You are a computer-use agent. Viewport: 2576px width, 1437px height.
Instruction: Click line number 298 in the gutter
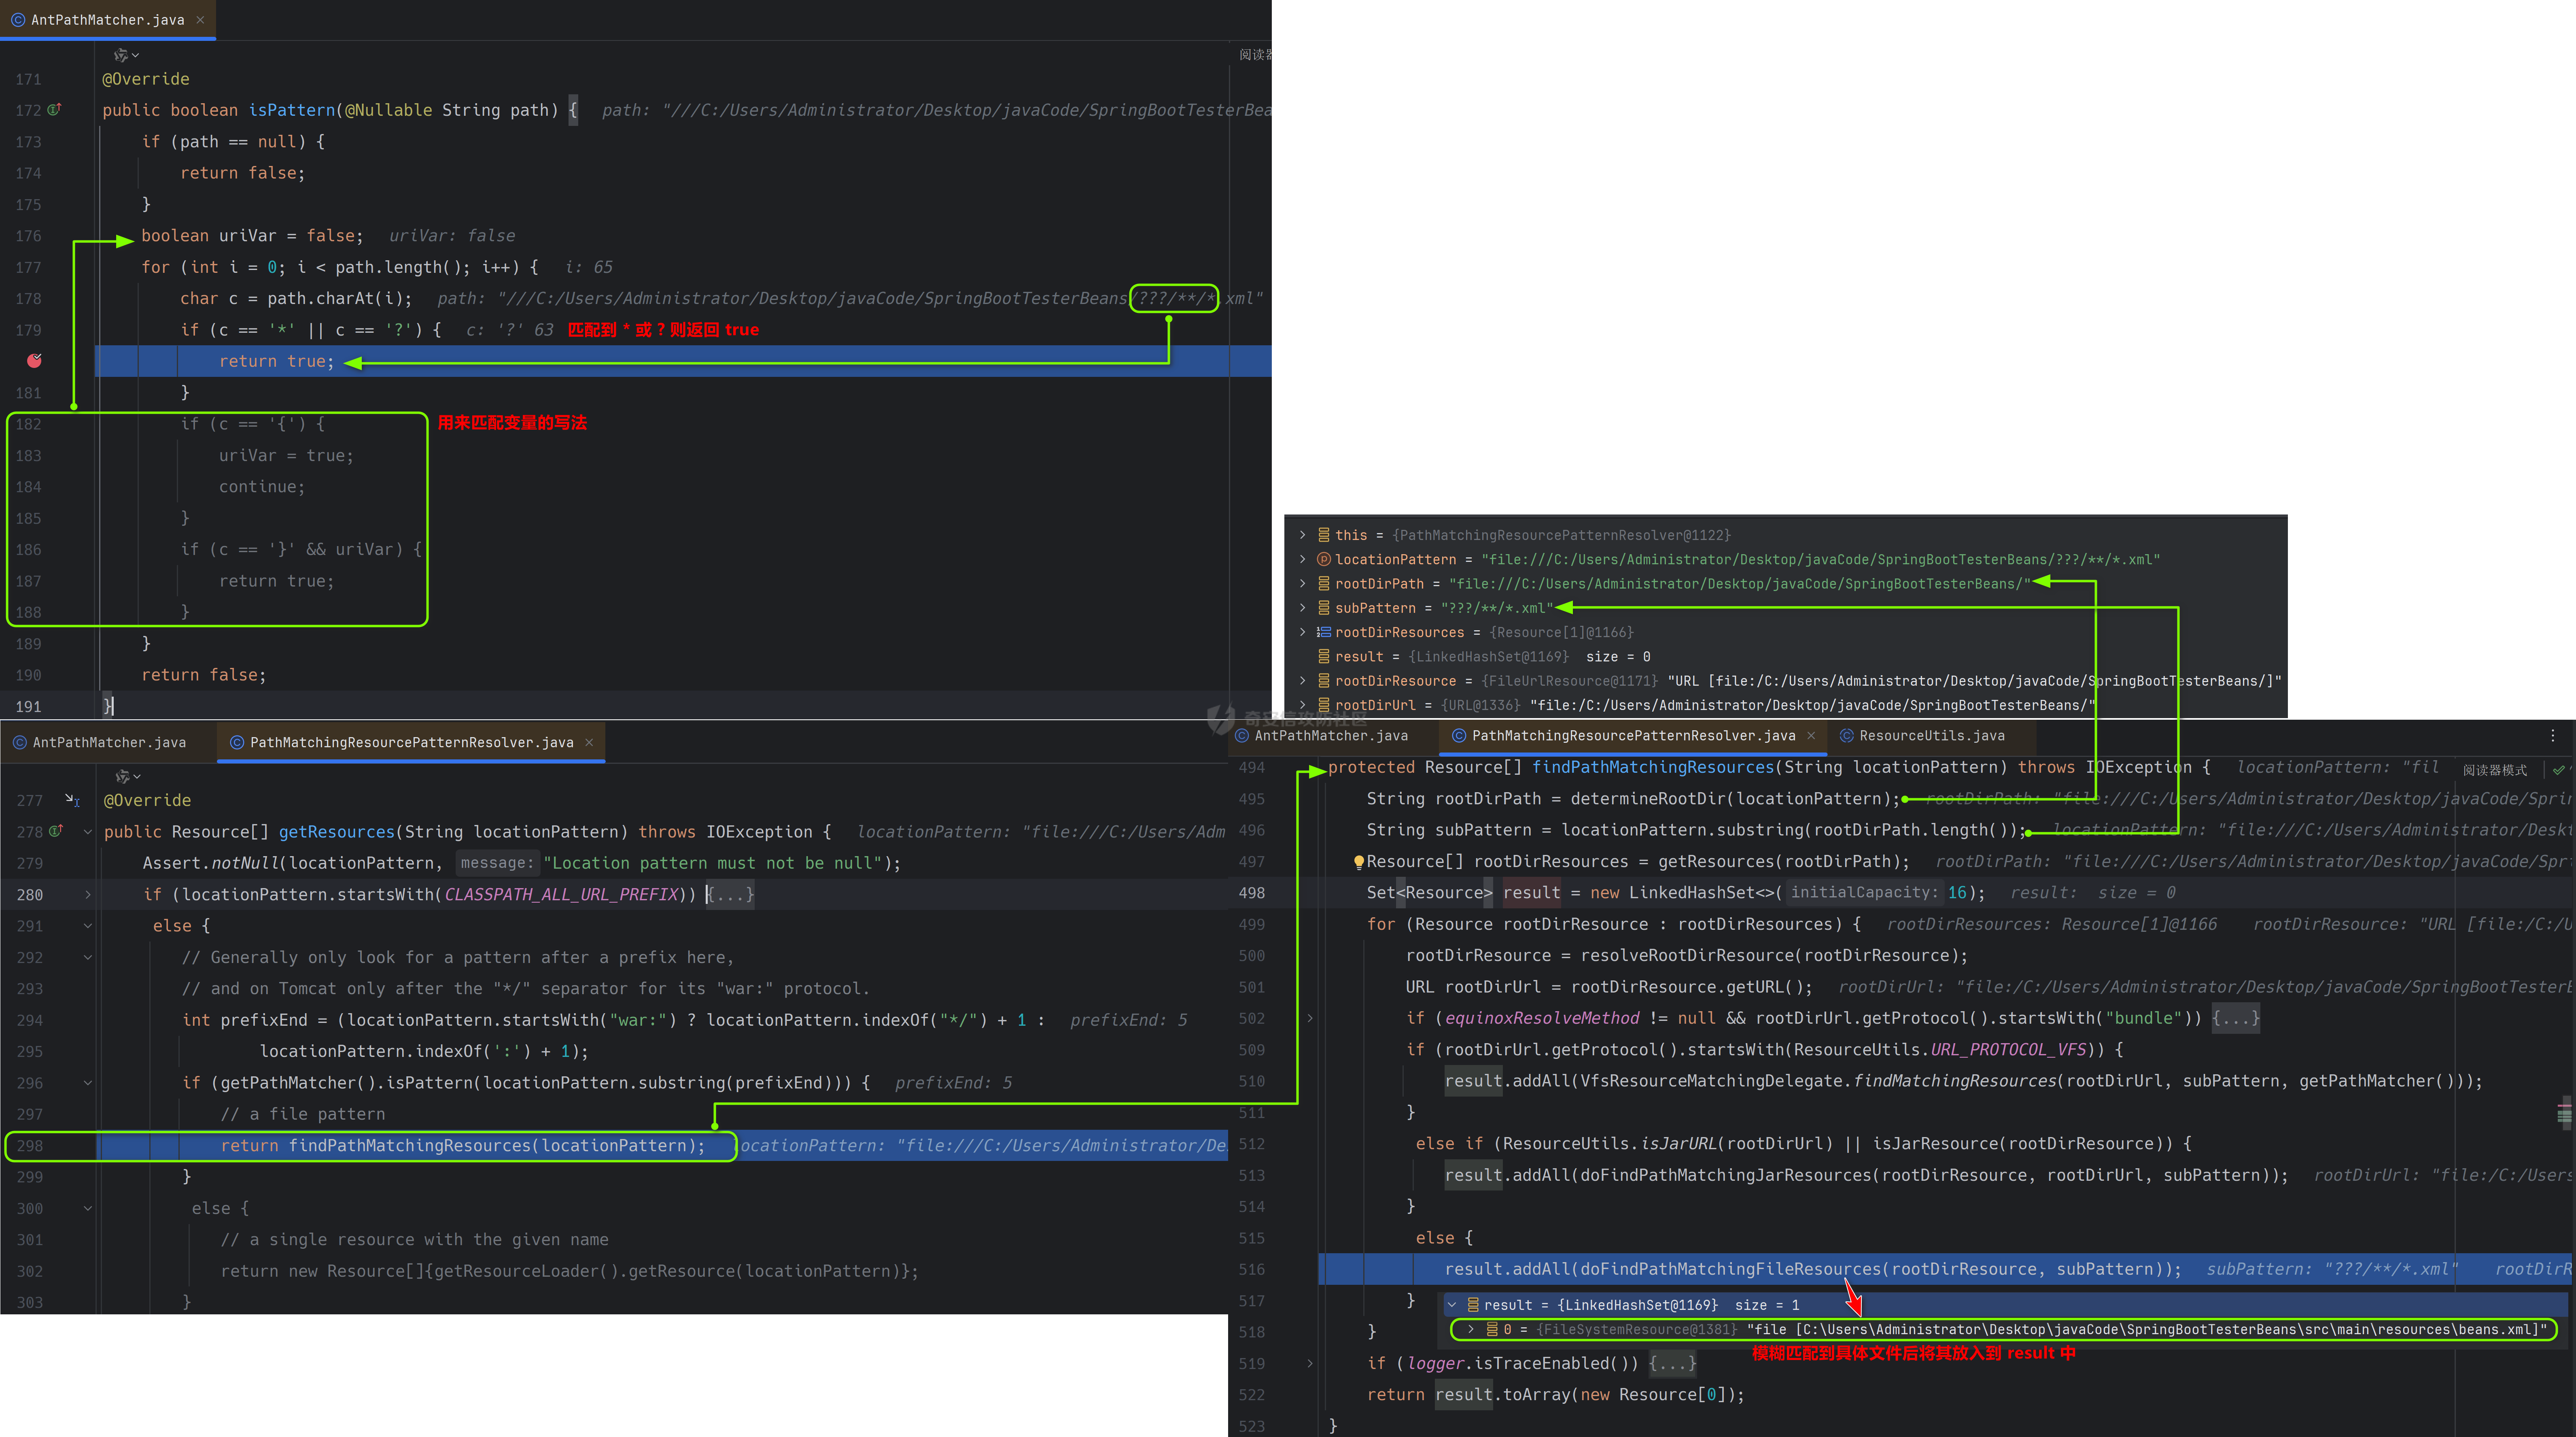tap(30, 1146)
